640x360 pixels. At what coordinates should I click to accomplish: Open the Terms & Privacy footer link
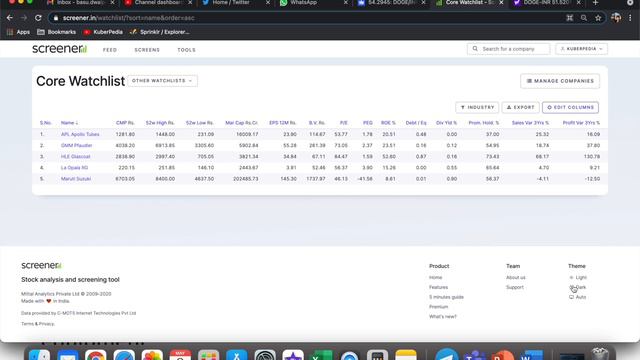(x=38, y=324)
